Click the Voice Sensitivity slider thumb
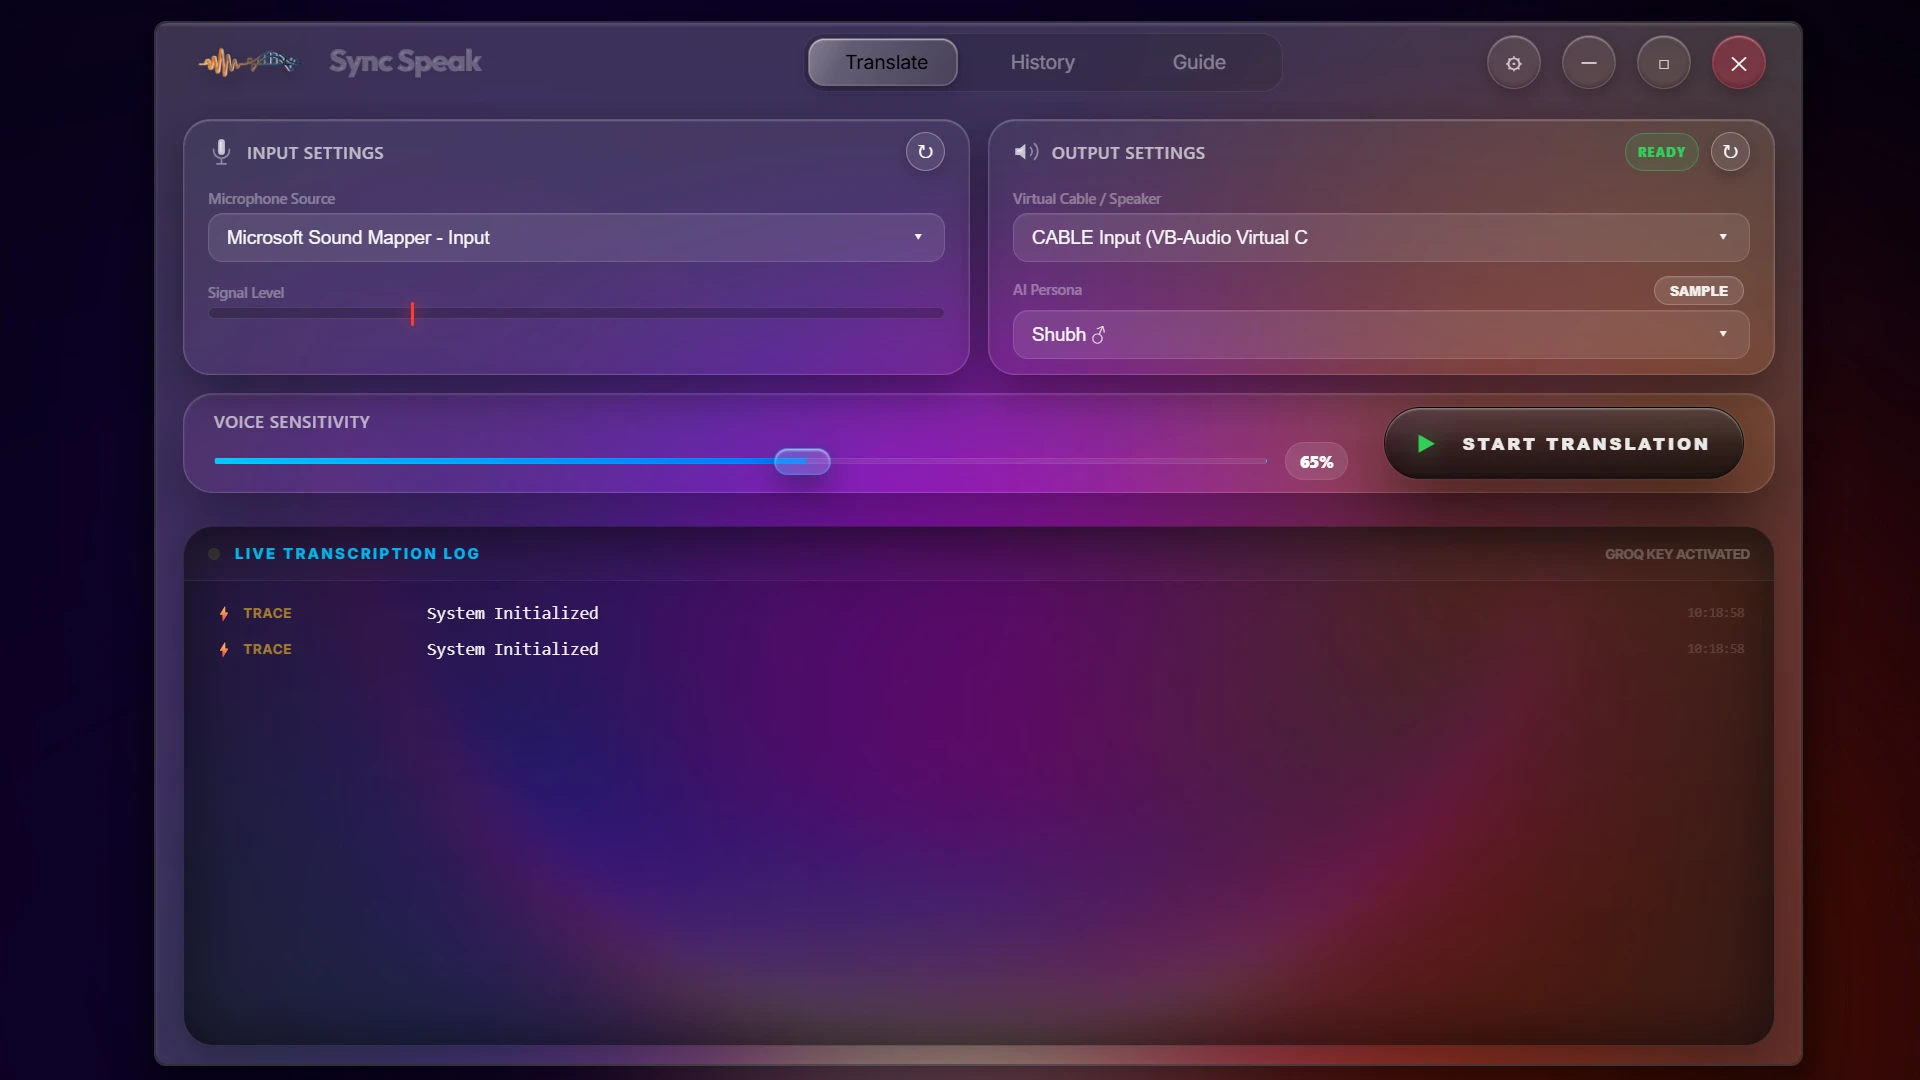The image size is (1920, 1080). coord(802,461)
